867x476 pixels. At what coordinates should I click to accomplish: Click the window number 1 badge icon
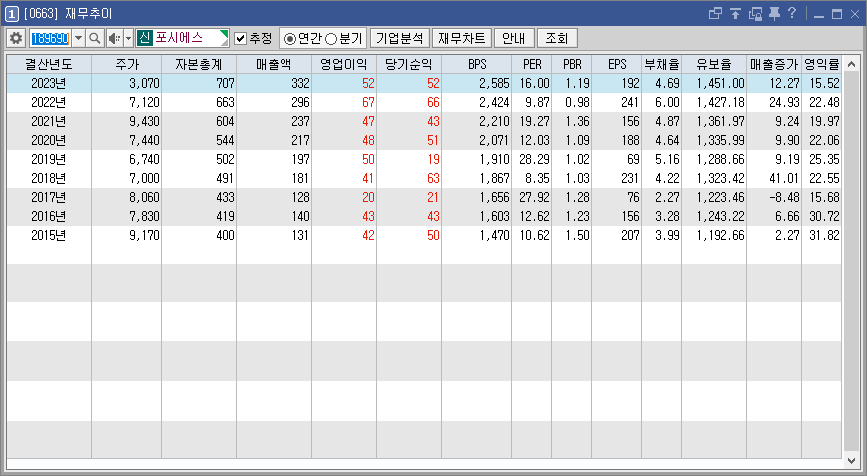[12, 13]
